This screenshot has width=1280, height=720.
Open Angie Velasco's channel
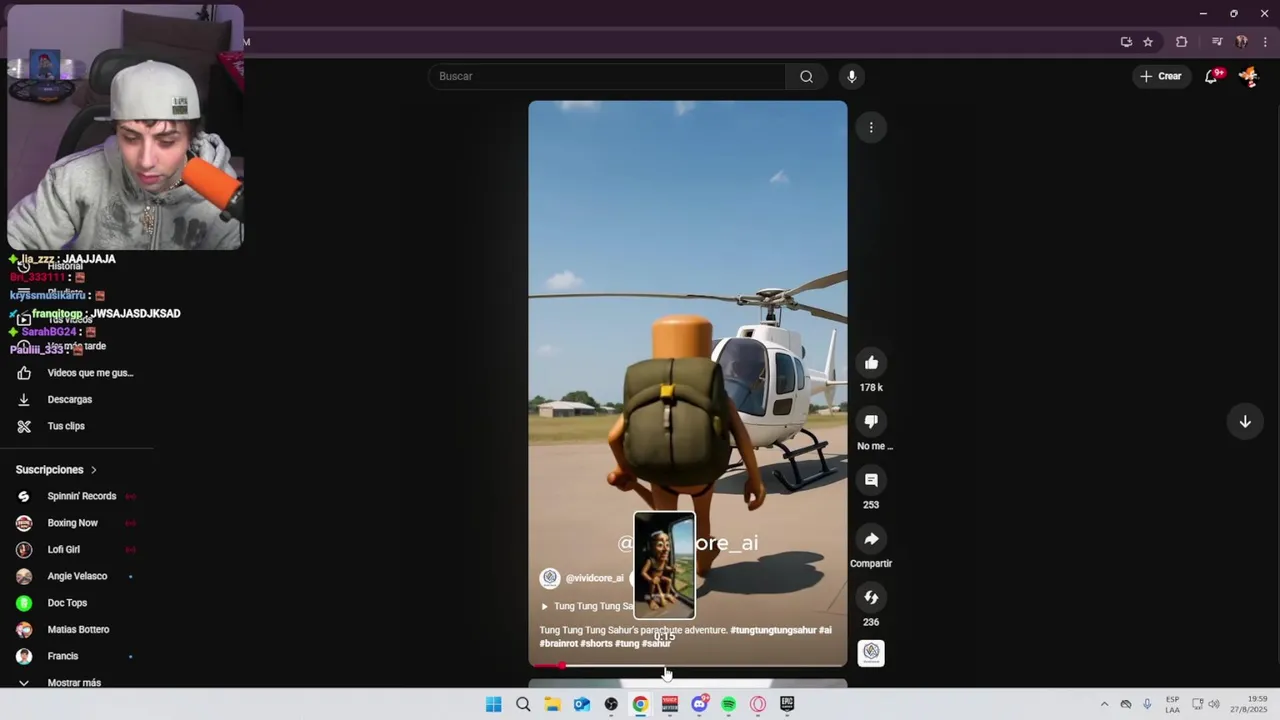[77, 576]
